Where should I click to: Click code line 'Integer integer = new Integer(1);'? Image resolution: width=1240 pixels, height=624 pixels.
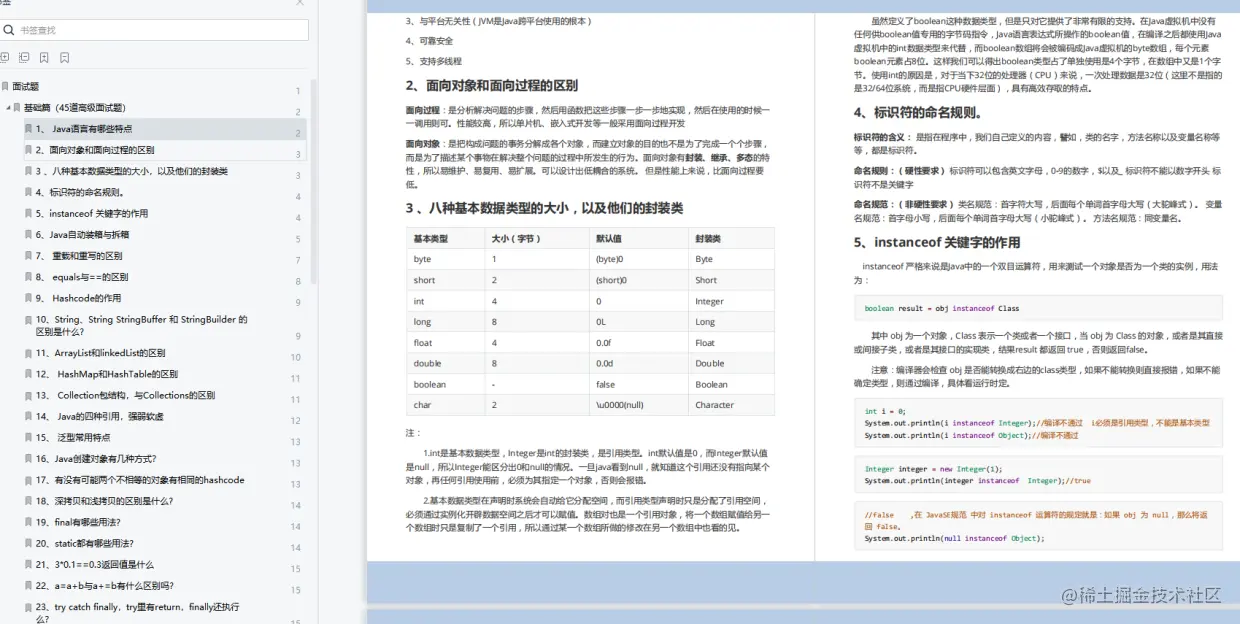(933, 469)
